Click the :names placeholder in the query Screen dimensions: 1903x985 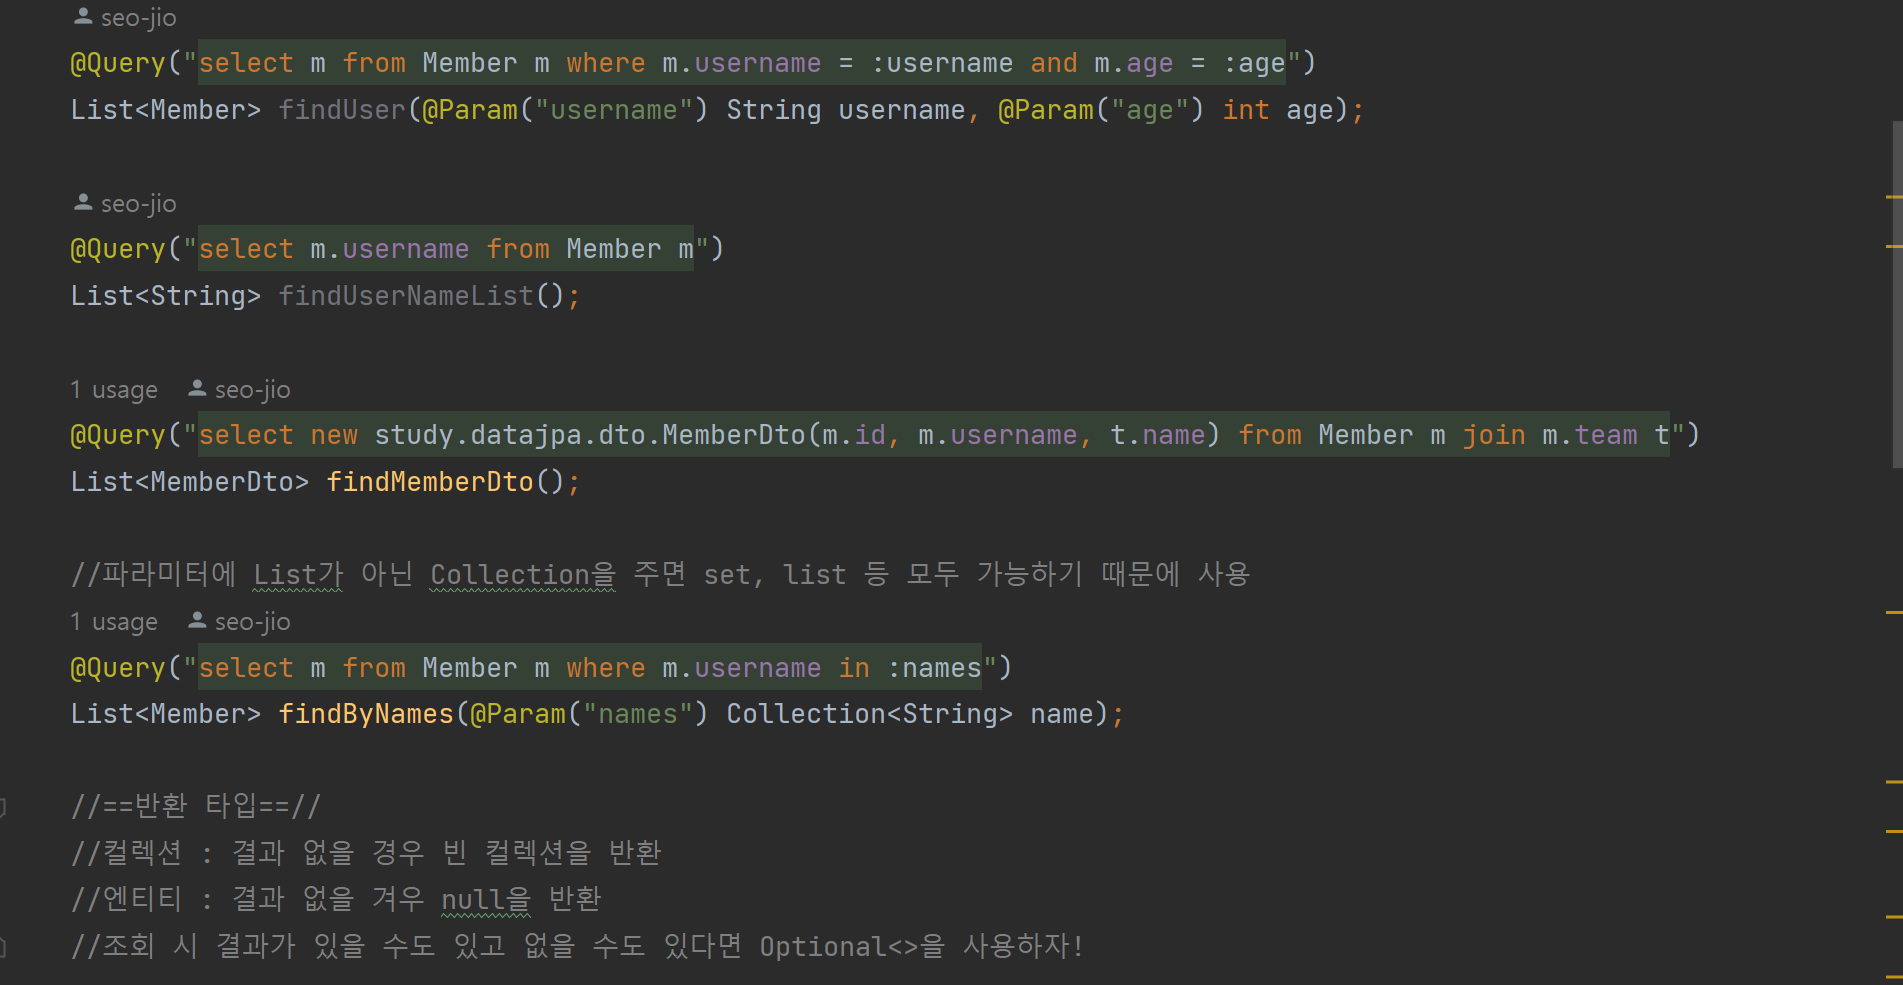934,668
